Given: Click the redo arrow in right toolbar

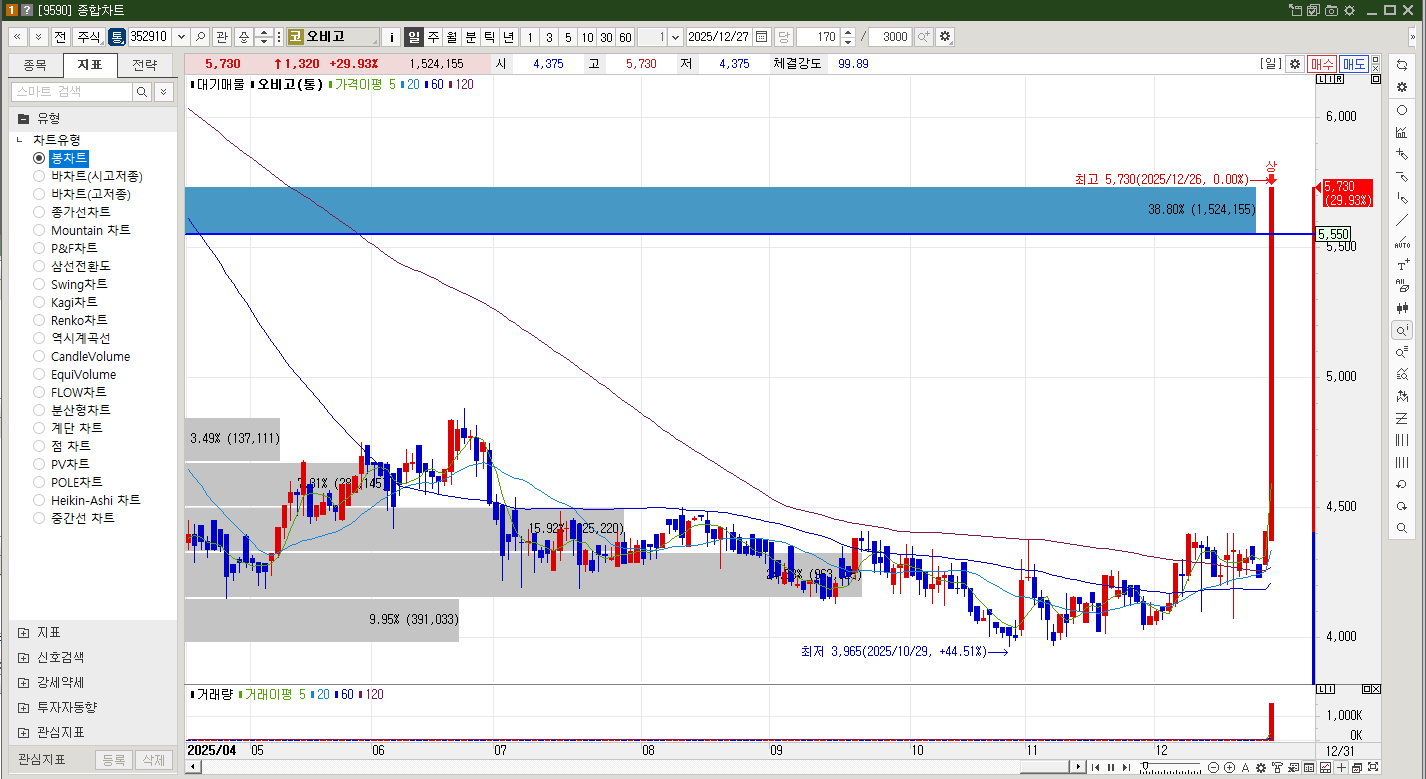Looking at the screenshot, I should point(1402,506).
